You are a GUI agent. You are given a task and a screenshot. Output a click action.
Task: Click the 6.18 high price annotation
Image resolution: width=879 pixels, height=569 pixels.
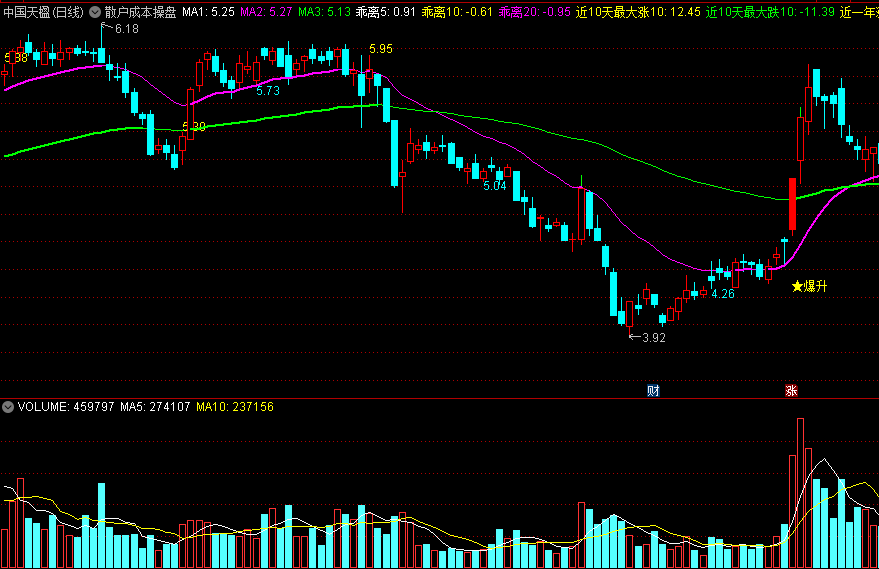[127, 29]
